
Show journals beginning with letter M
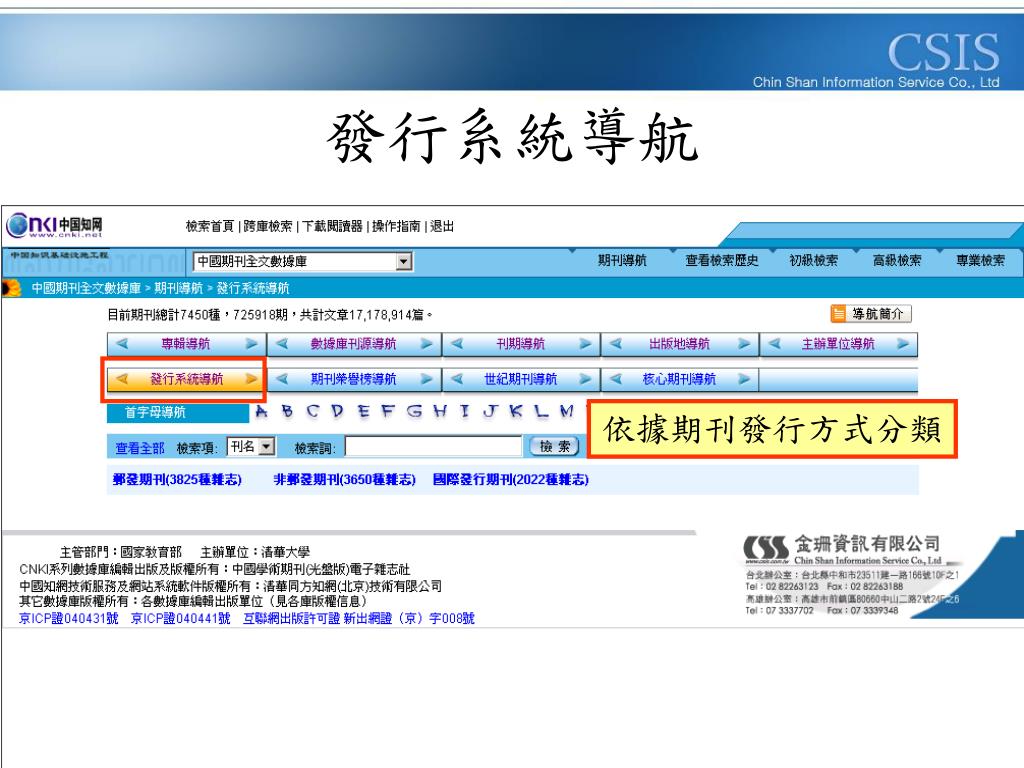tap(567, 411)
